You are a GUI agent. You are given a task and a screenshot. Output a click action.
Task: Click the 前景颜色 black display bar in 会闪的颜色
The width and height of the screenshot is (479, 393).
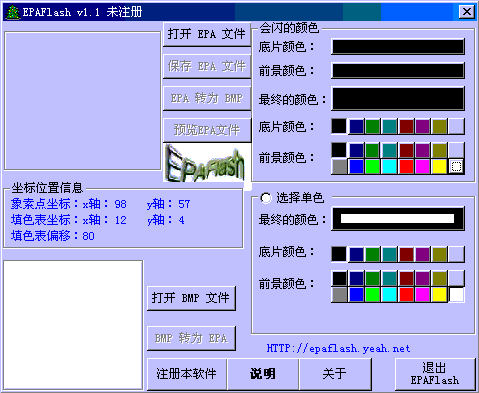point(398,71)
